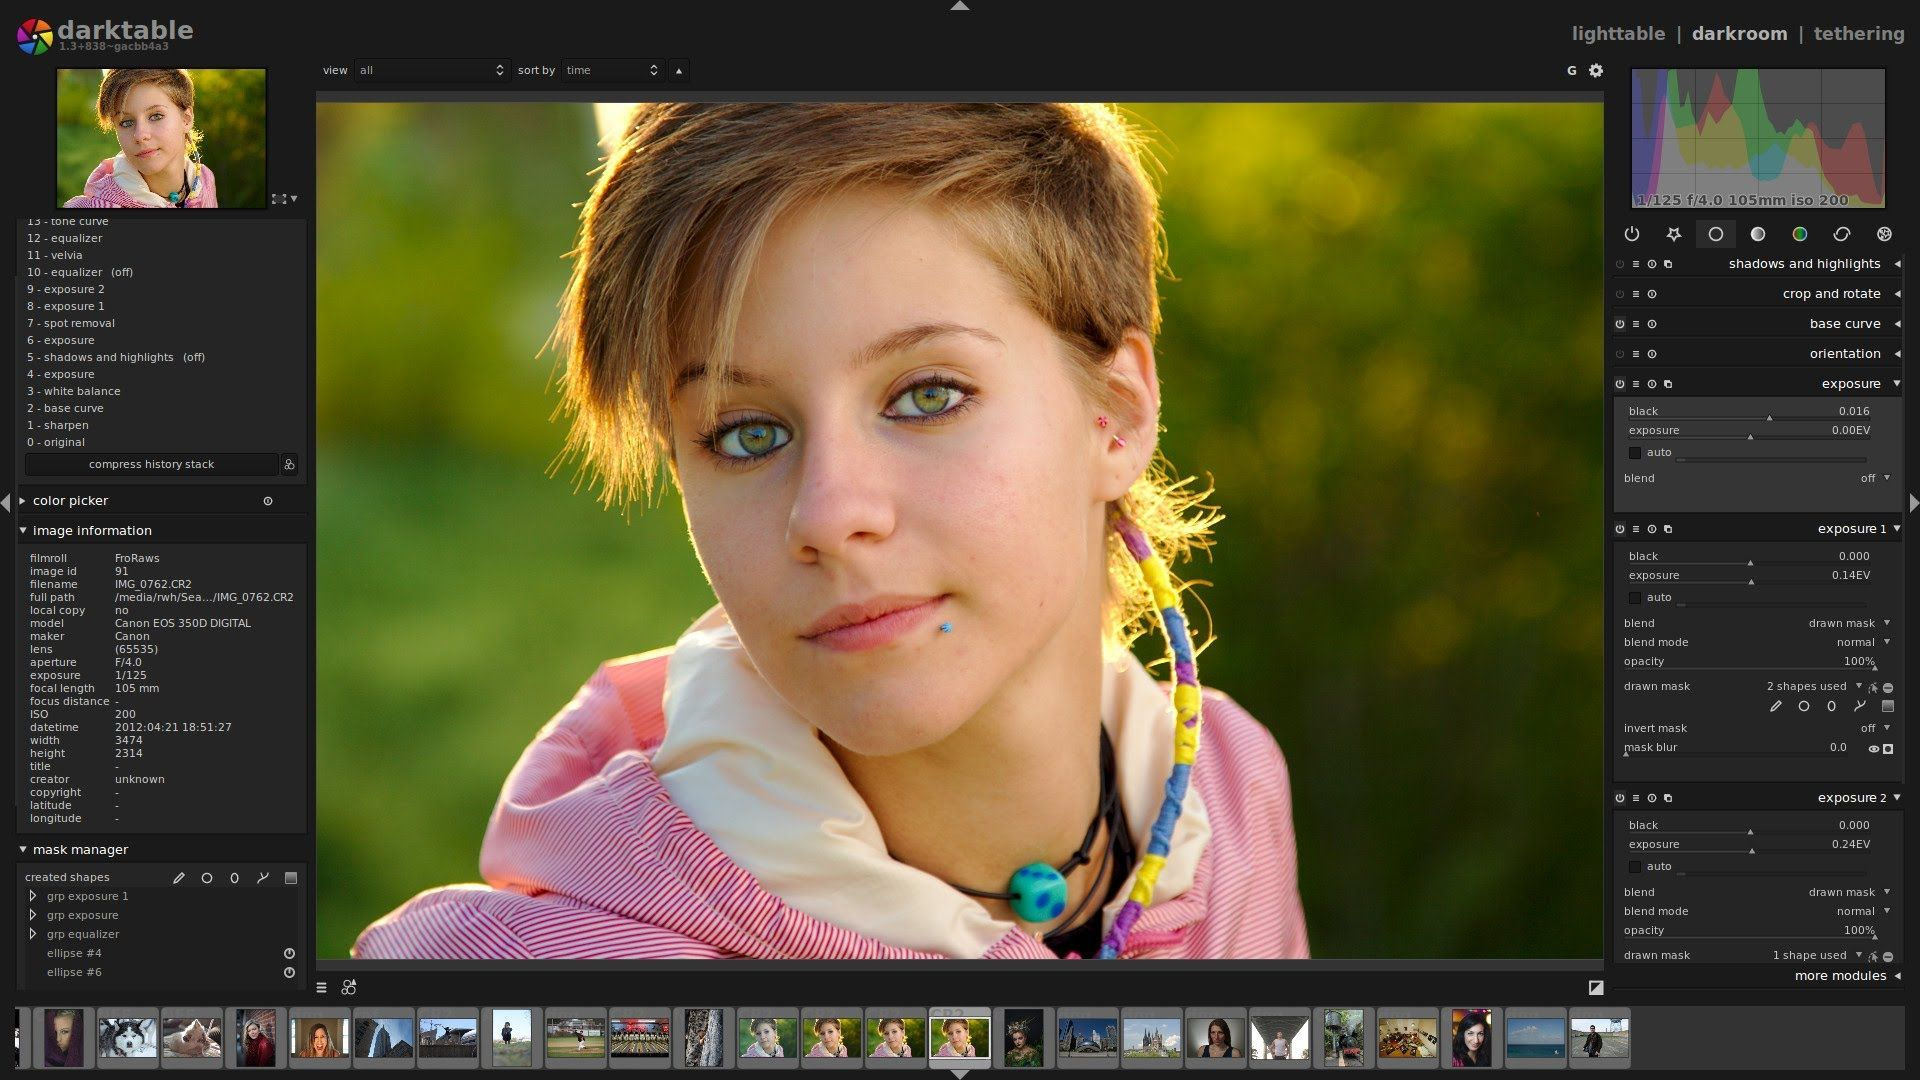This screenshot has height=1080, width=1920.
Task: Collapse left panel using left edge arrow
Action: click(6, 502)
